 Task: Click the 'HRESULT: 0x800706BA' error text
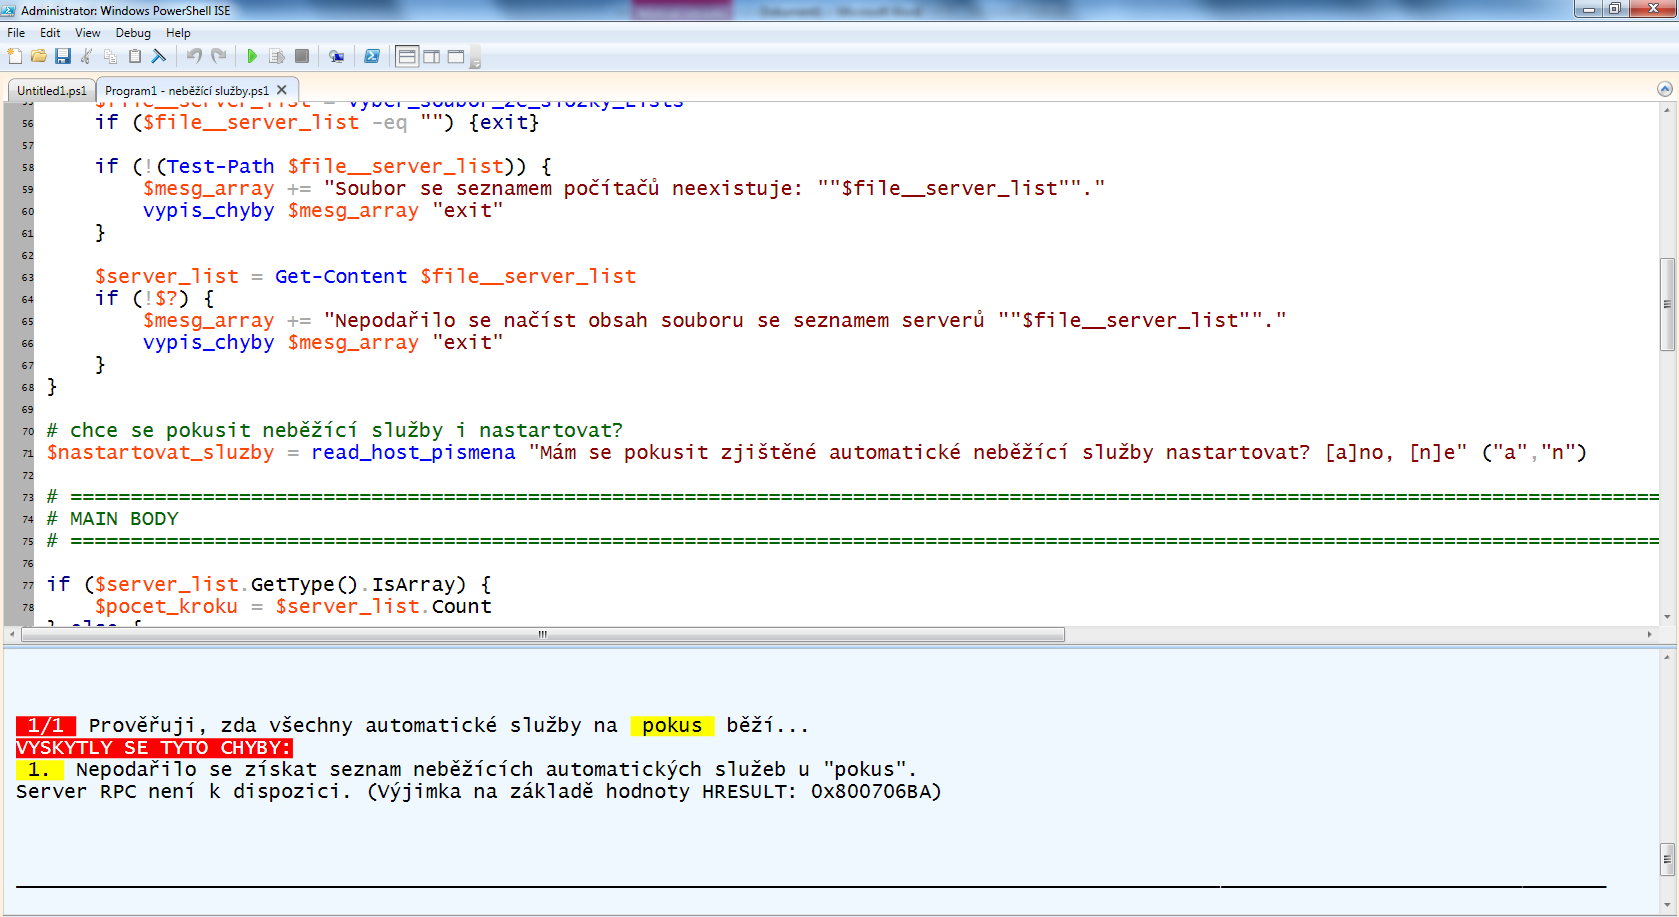(821, 791)
